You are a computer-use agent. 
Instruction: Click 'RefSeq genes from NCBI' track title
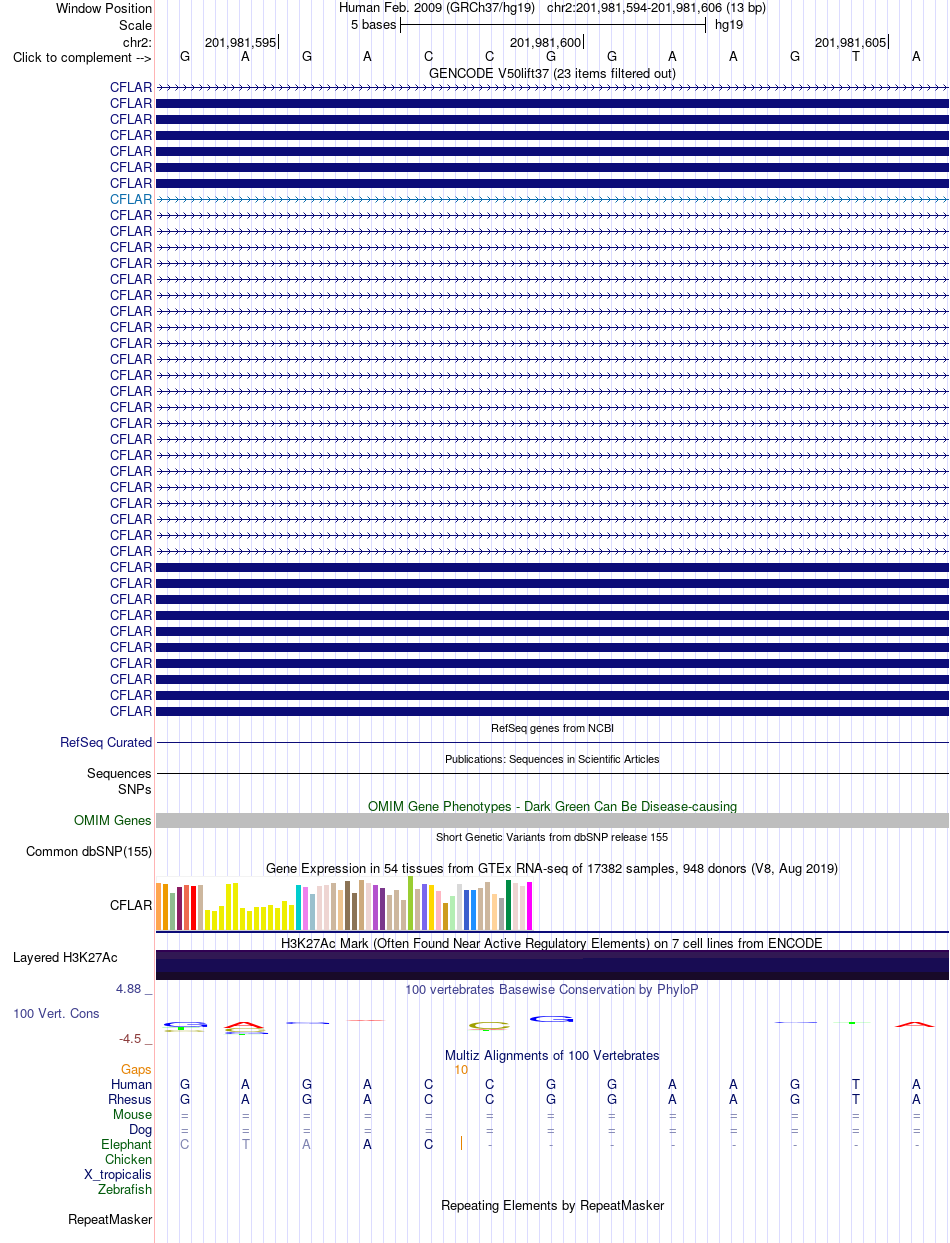552,728
